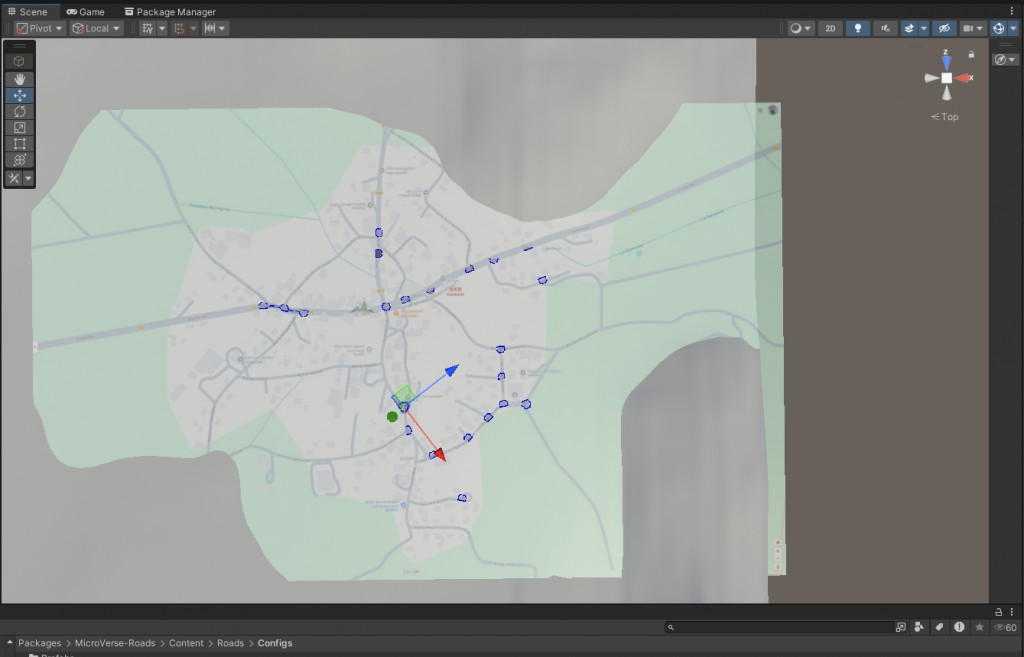Viewport: 1024px width, 657px height.
Task: Select the green spline point handle
Action: point(392,417)
